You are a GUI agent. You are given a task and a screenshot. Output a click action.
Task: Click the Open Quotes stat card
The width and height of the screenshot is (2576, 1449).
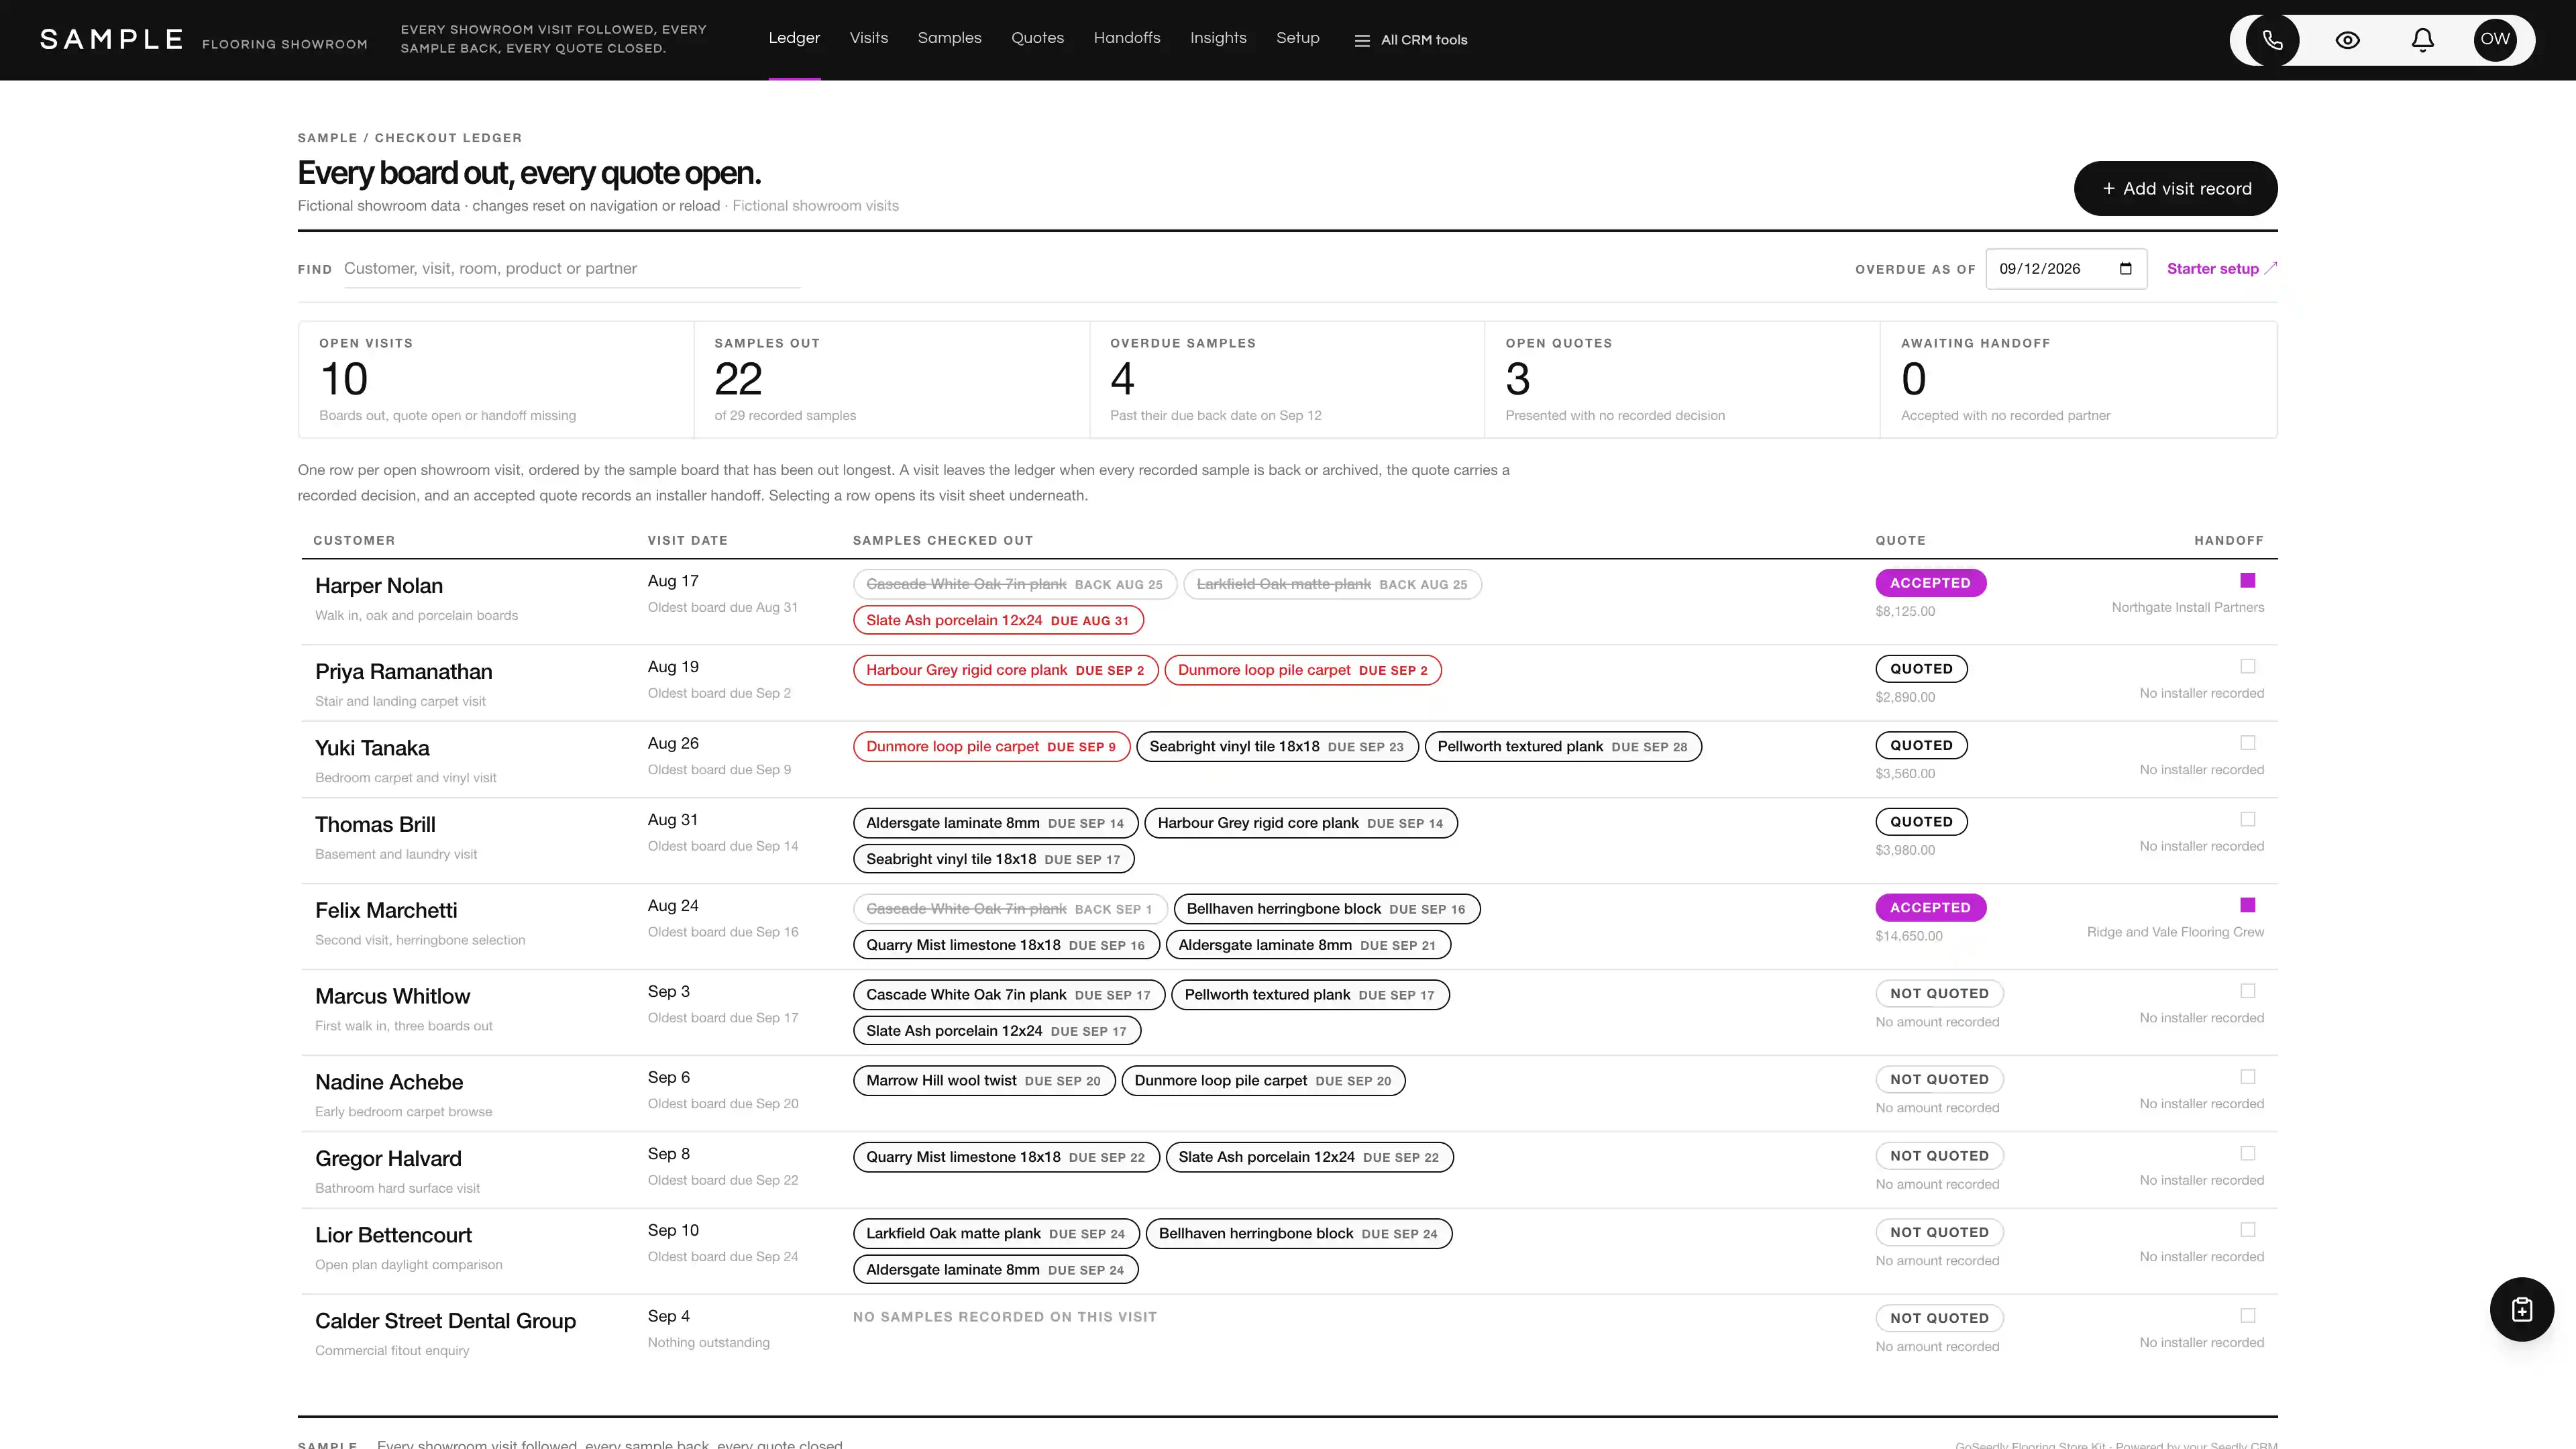[x=1682, y=379]
